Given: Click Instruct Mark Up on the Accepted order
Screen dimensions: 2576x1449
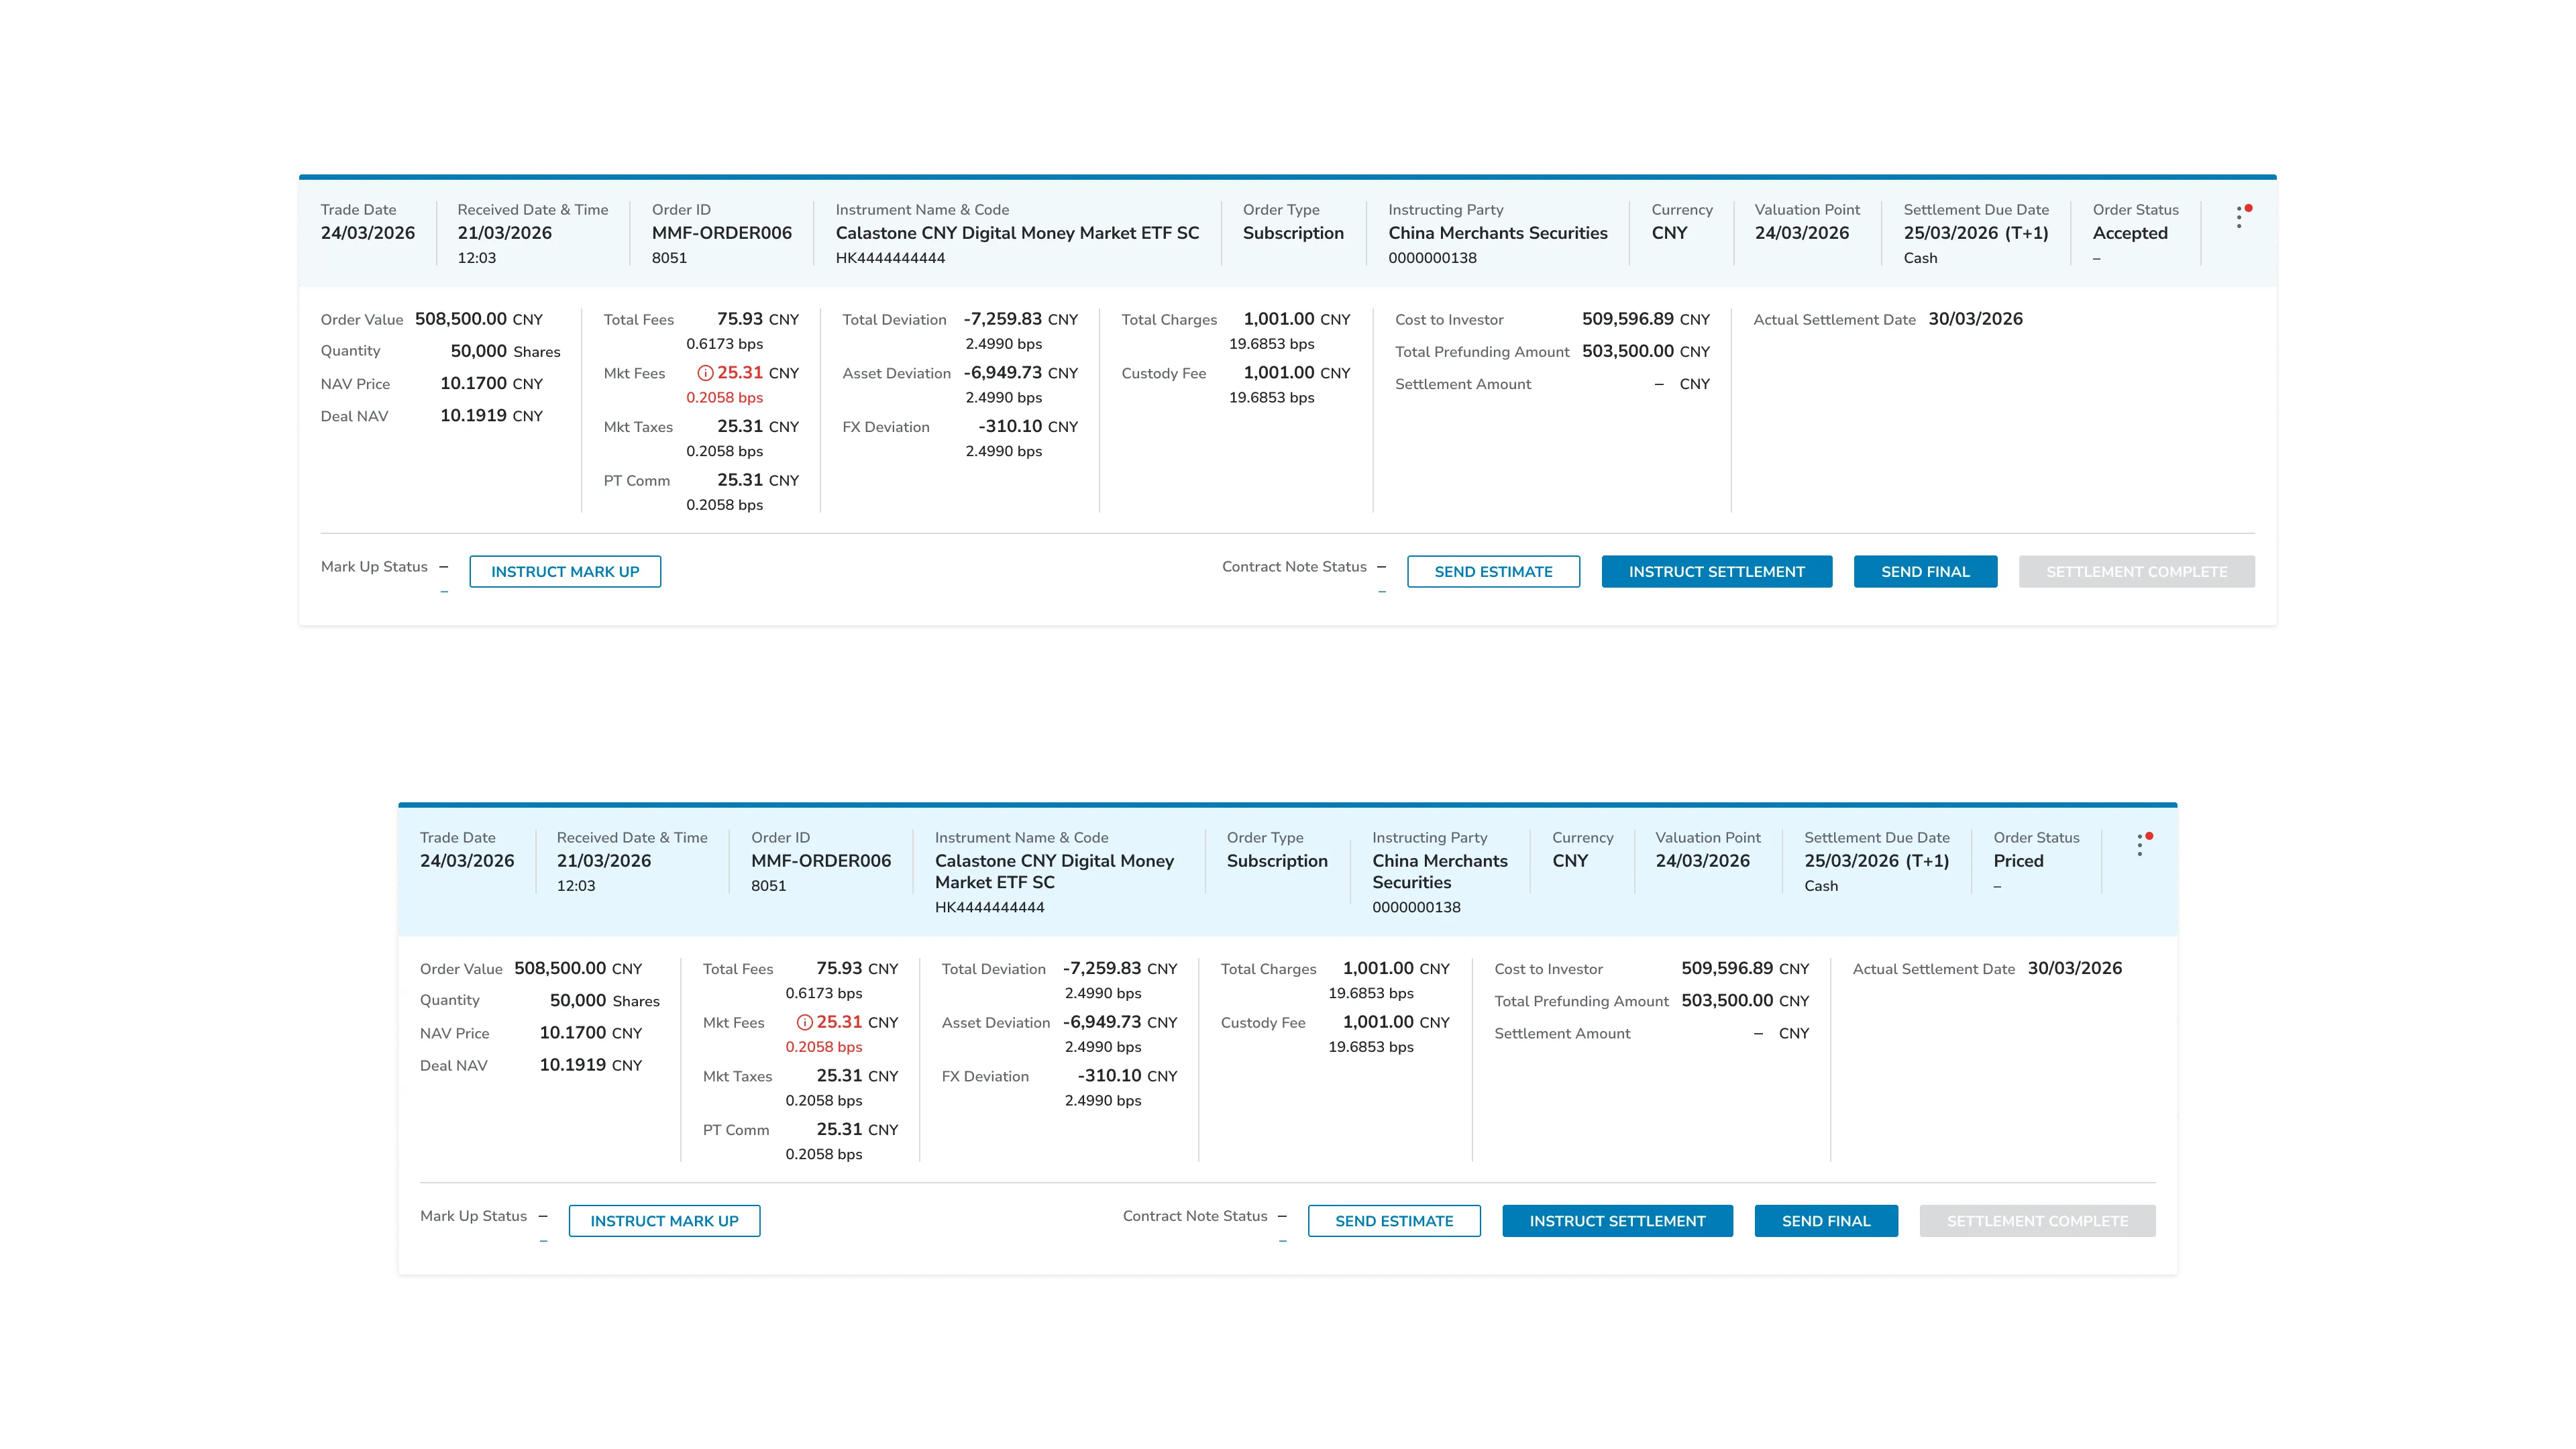Looking at the screenshot, I should pyautogui.click(x=565, y=571).
